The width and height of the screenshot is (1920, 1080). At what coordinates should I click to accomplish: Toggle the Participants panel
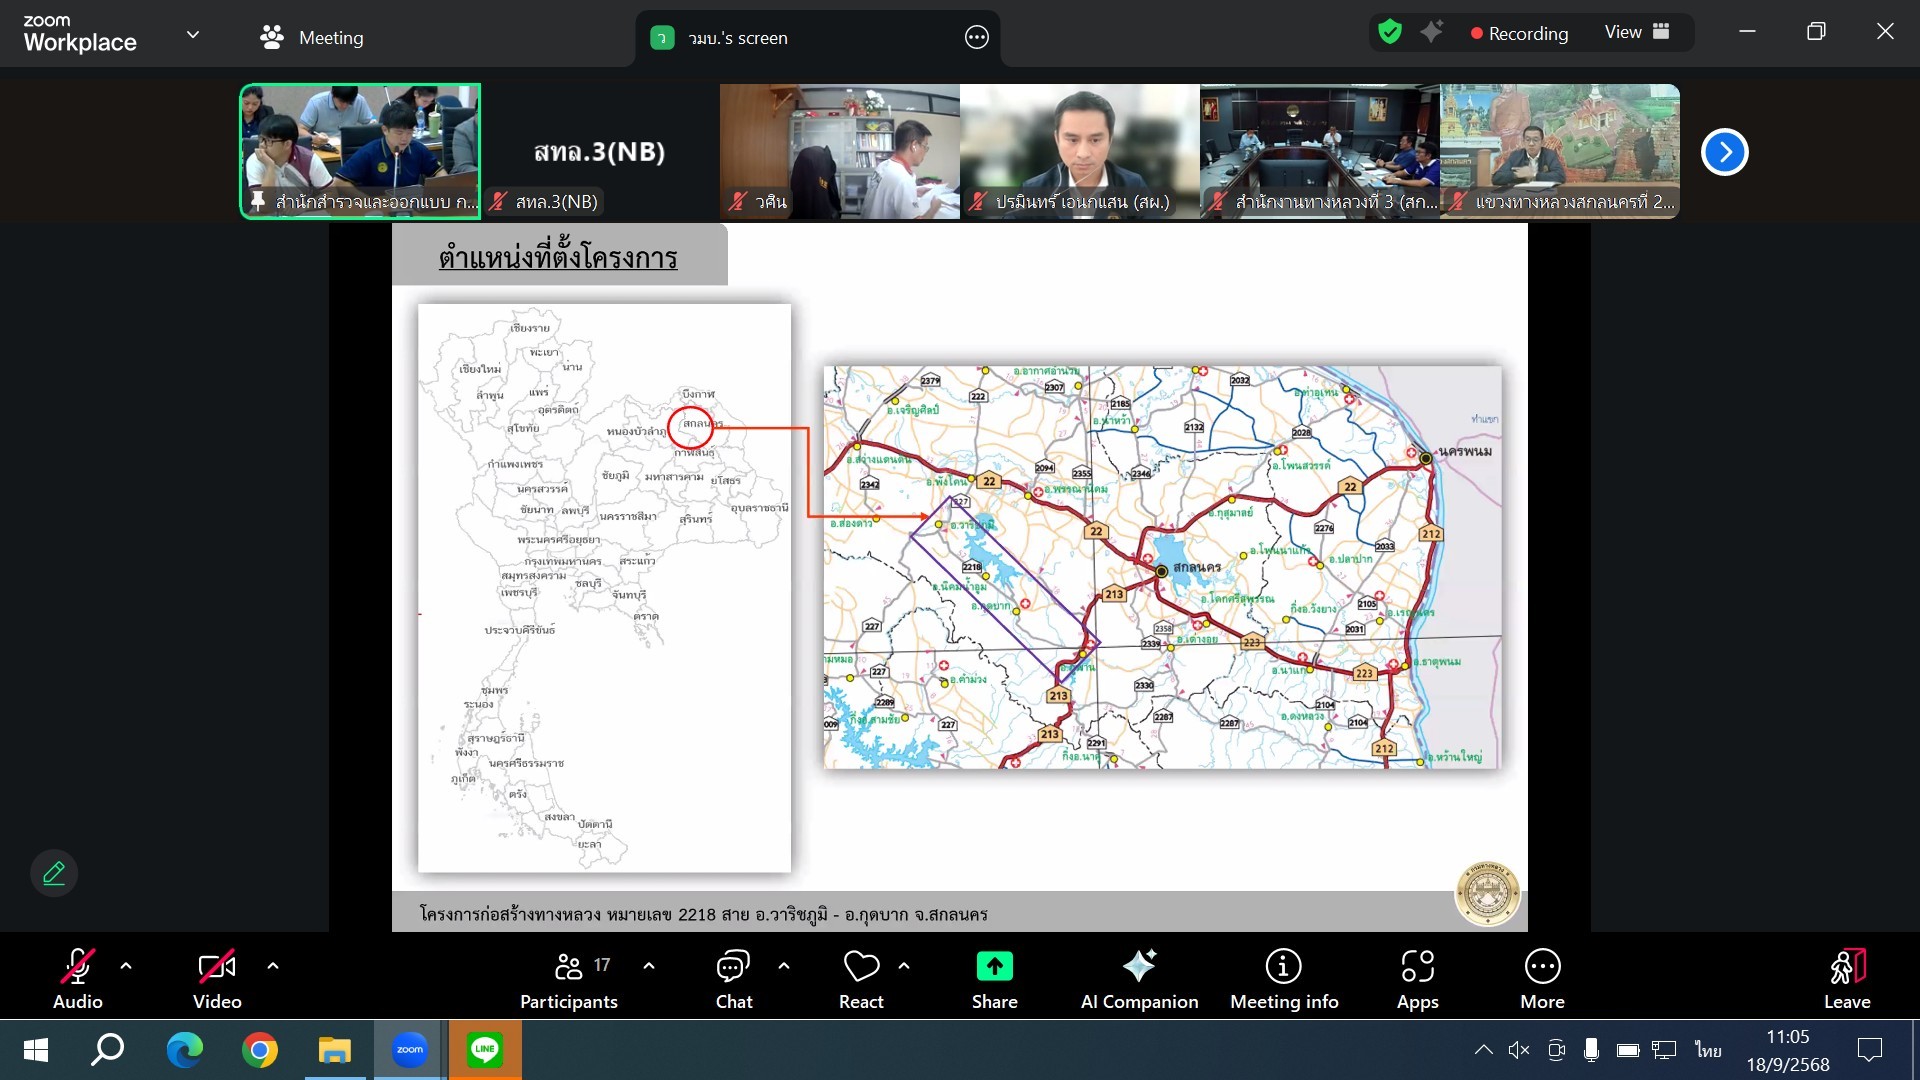pos(568,967)
